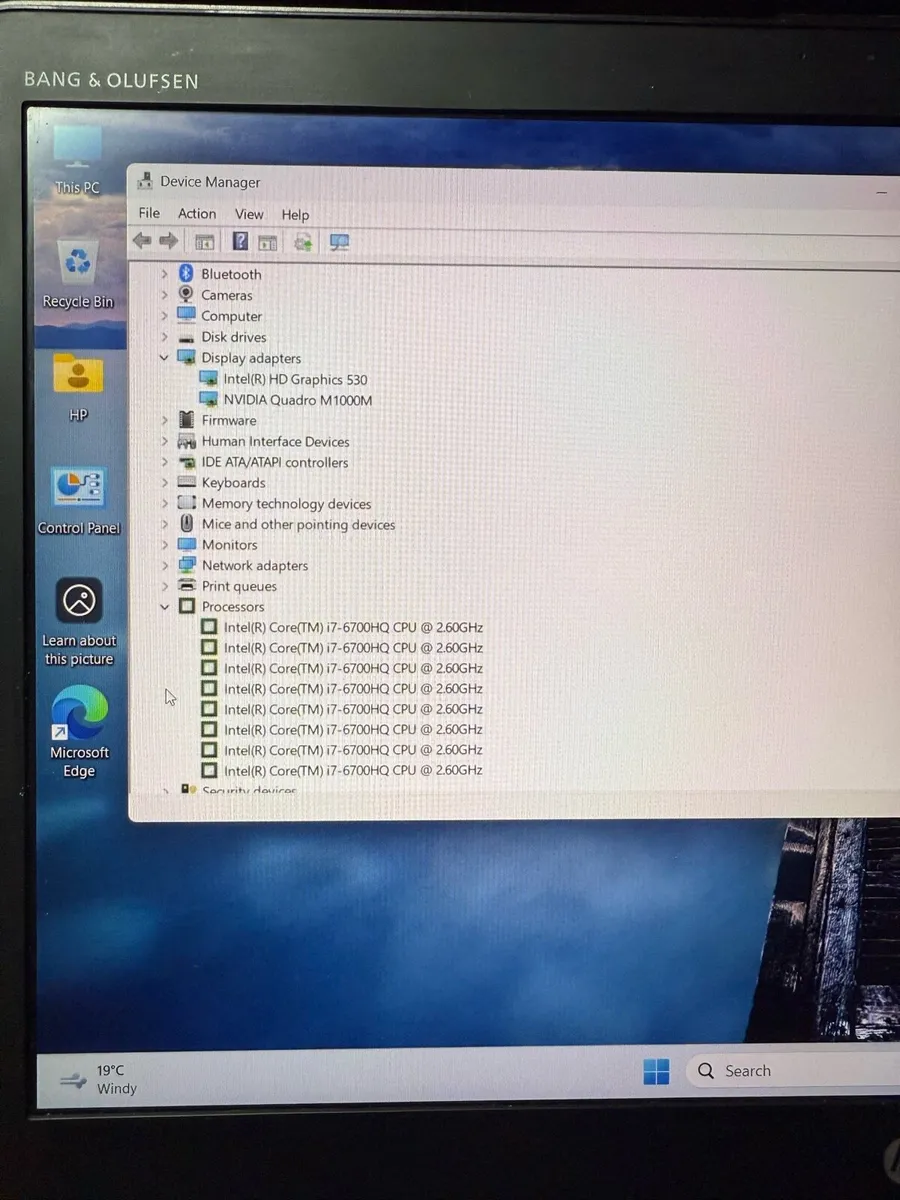
Task: Click the Keyboards category icon
Action: [186, 482]
